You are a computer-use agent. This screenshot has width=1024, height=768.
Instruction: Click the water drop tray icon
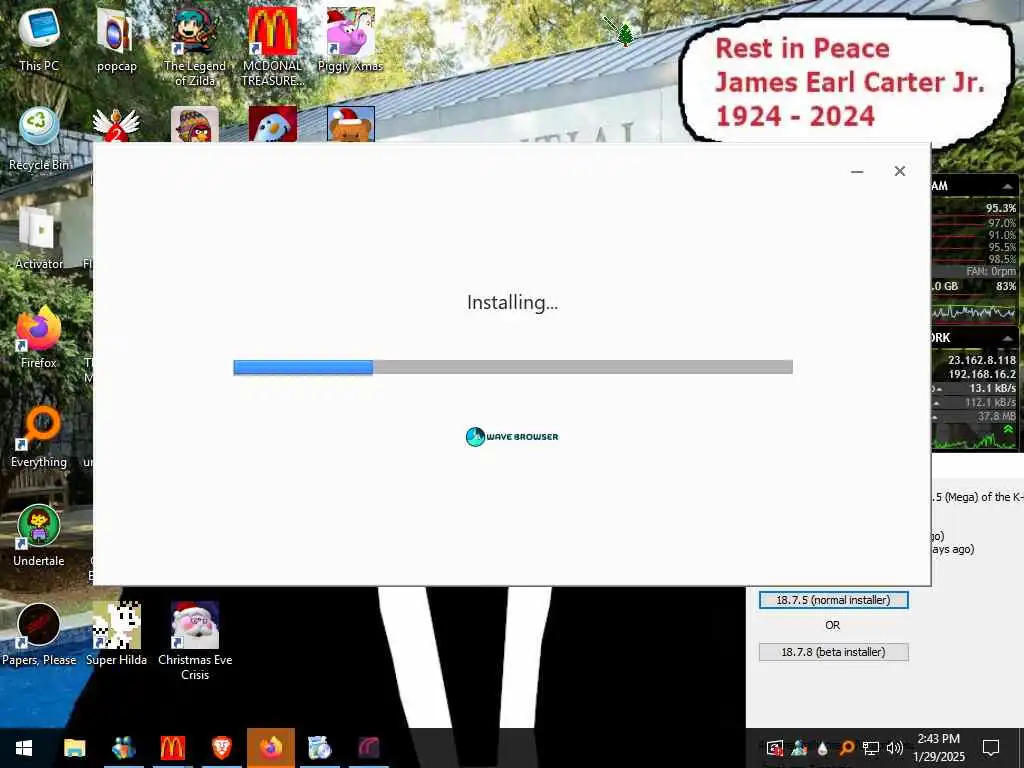pos(823,748)
